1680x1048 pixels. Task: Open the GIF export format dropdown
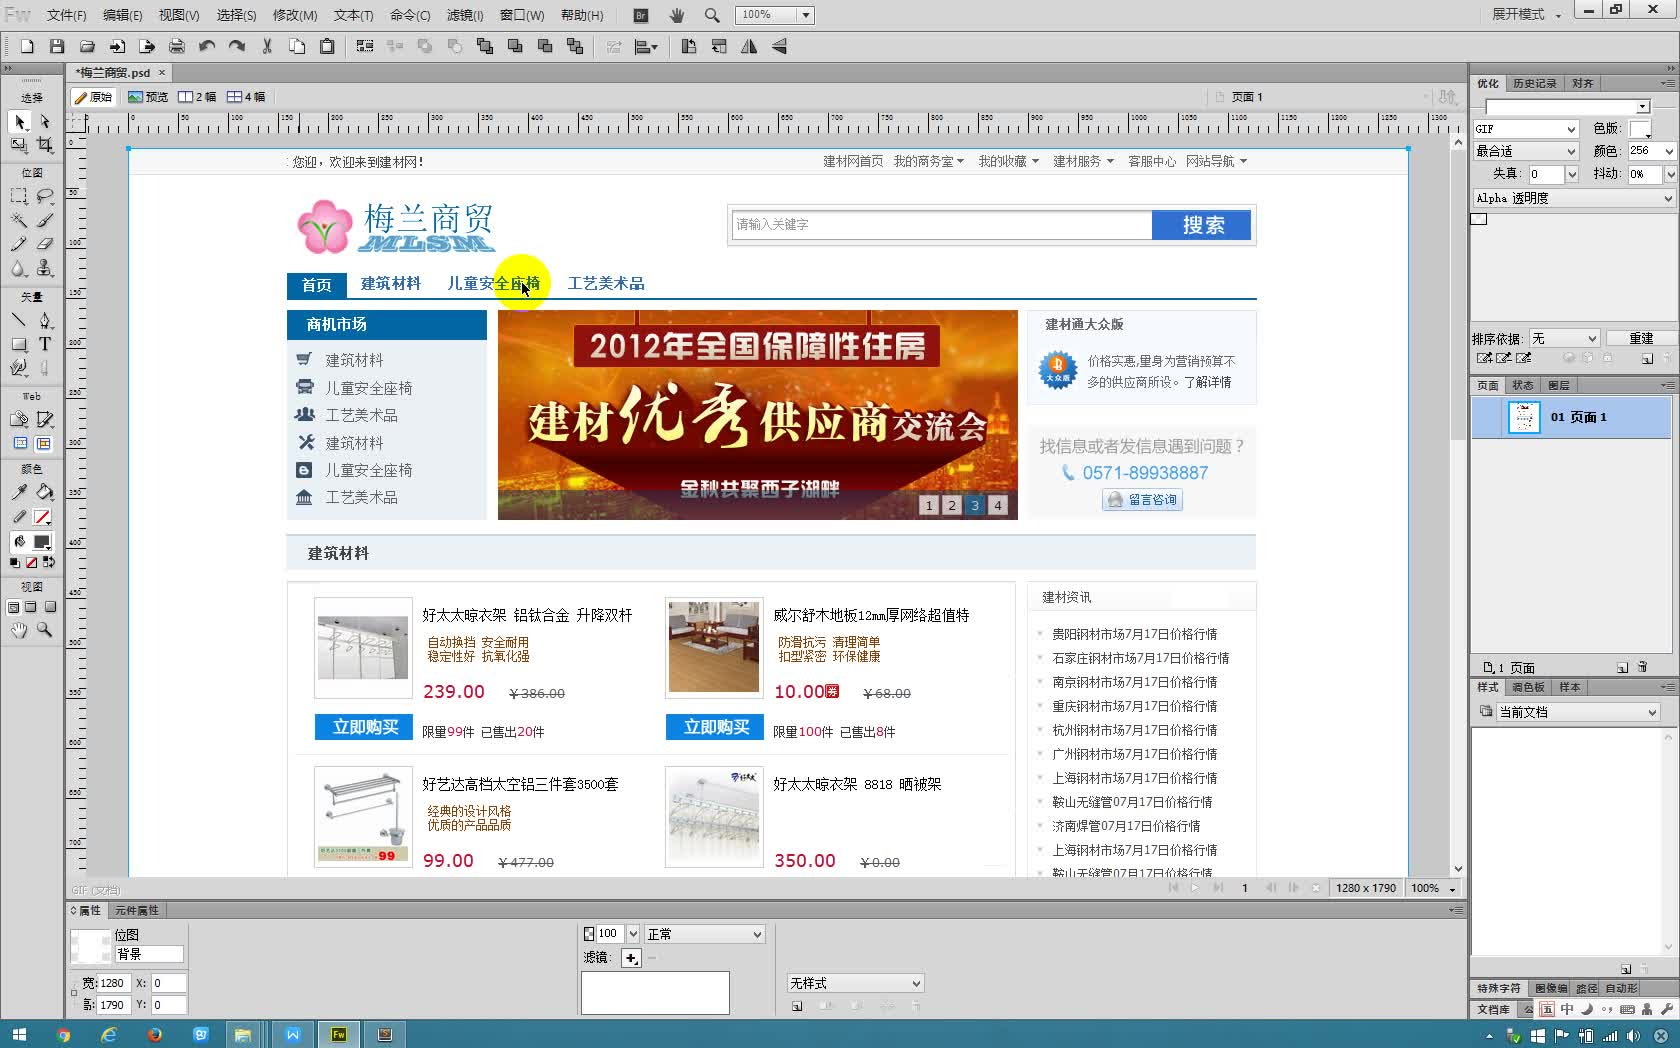[1524, 128]
